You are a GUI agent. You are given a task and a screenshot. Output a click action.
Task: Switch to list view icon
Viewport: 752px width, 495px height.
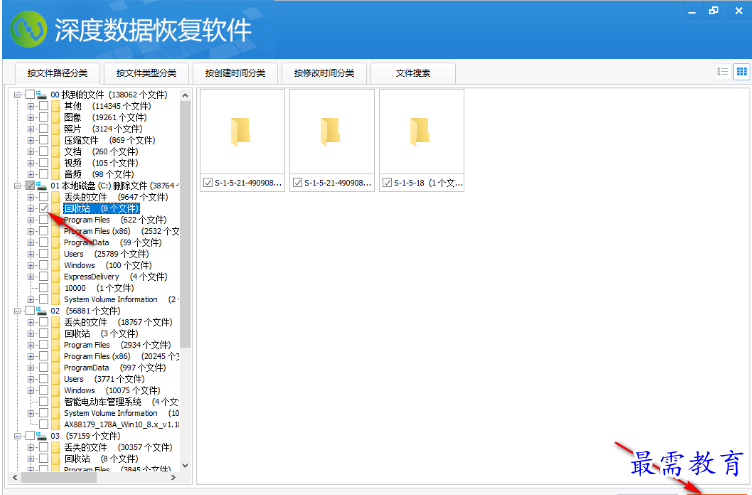[723, 72]
